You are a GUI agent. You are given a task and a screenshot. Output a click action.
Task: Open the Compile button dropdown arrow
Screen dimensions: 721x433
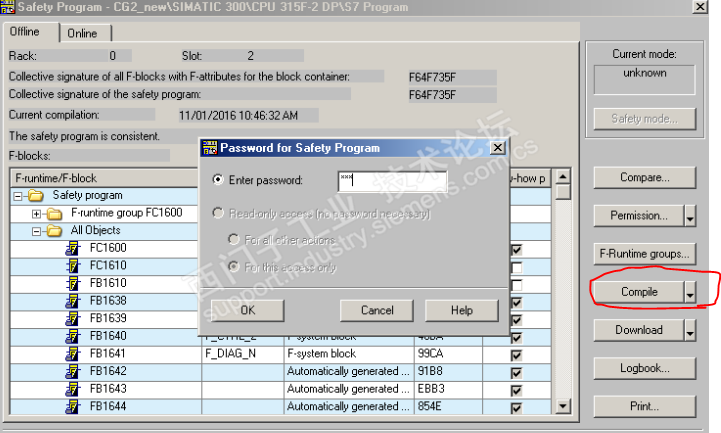click(x=690, y=292)
